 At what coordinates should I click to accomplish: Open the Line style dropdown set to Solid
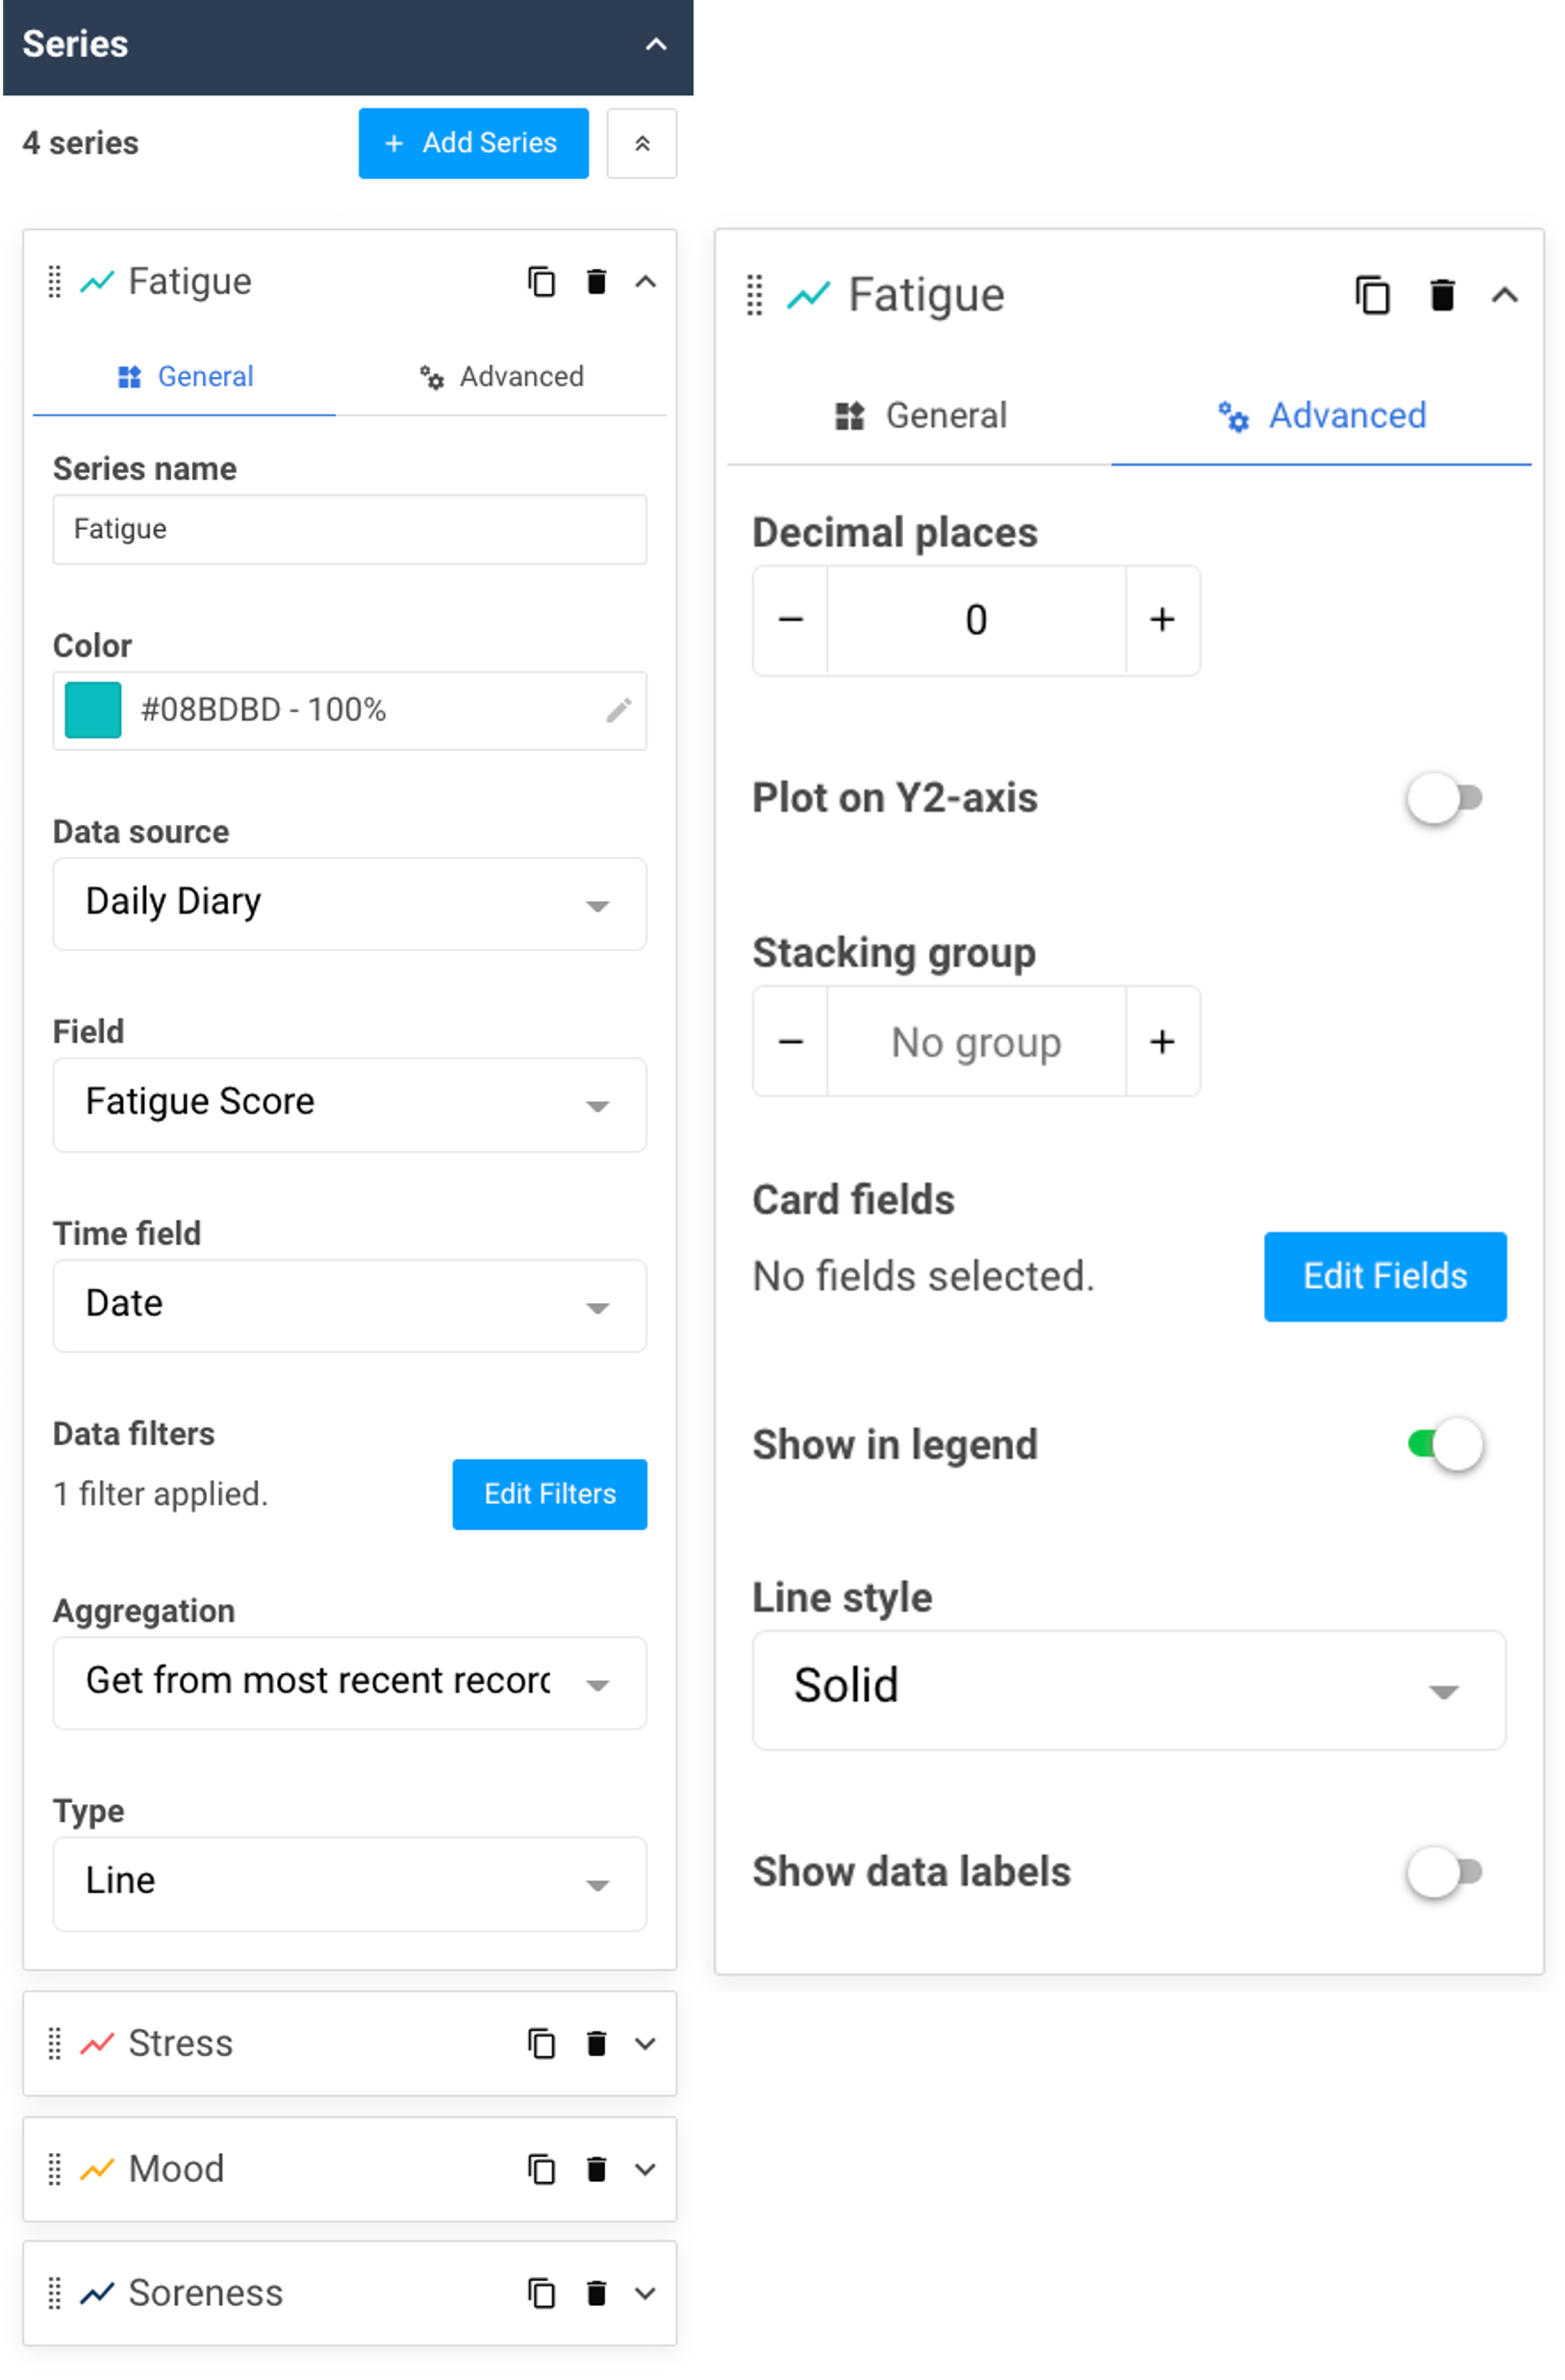tap(1128, 1690)
